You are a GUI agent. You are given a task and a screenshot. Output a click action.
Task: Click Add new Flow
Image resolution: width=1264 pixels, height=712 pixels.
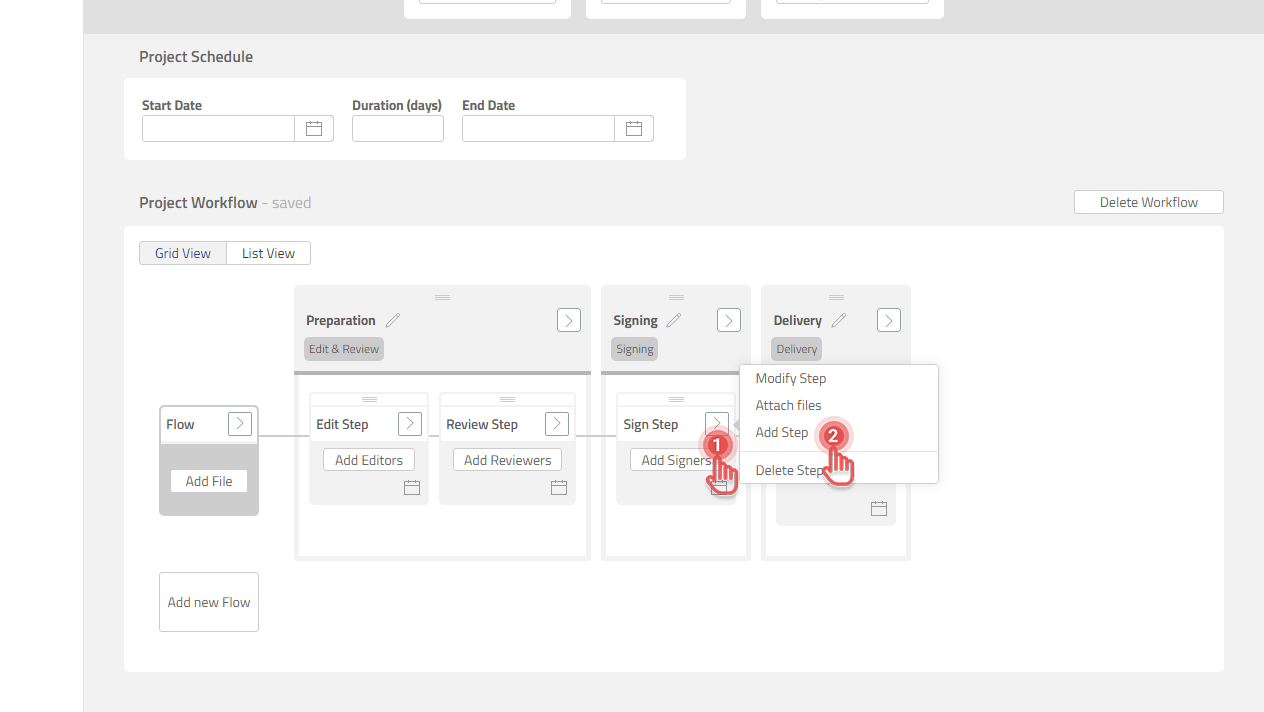click(x=208, y=601)
